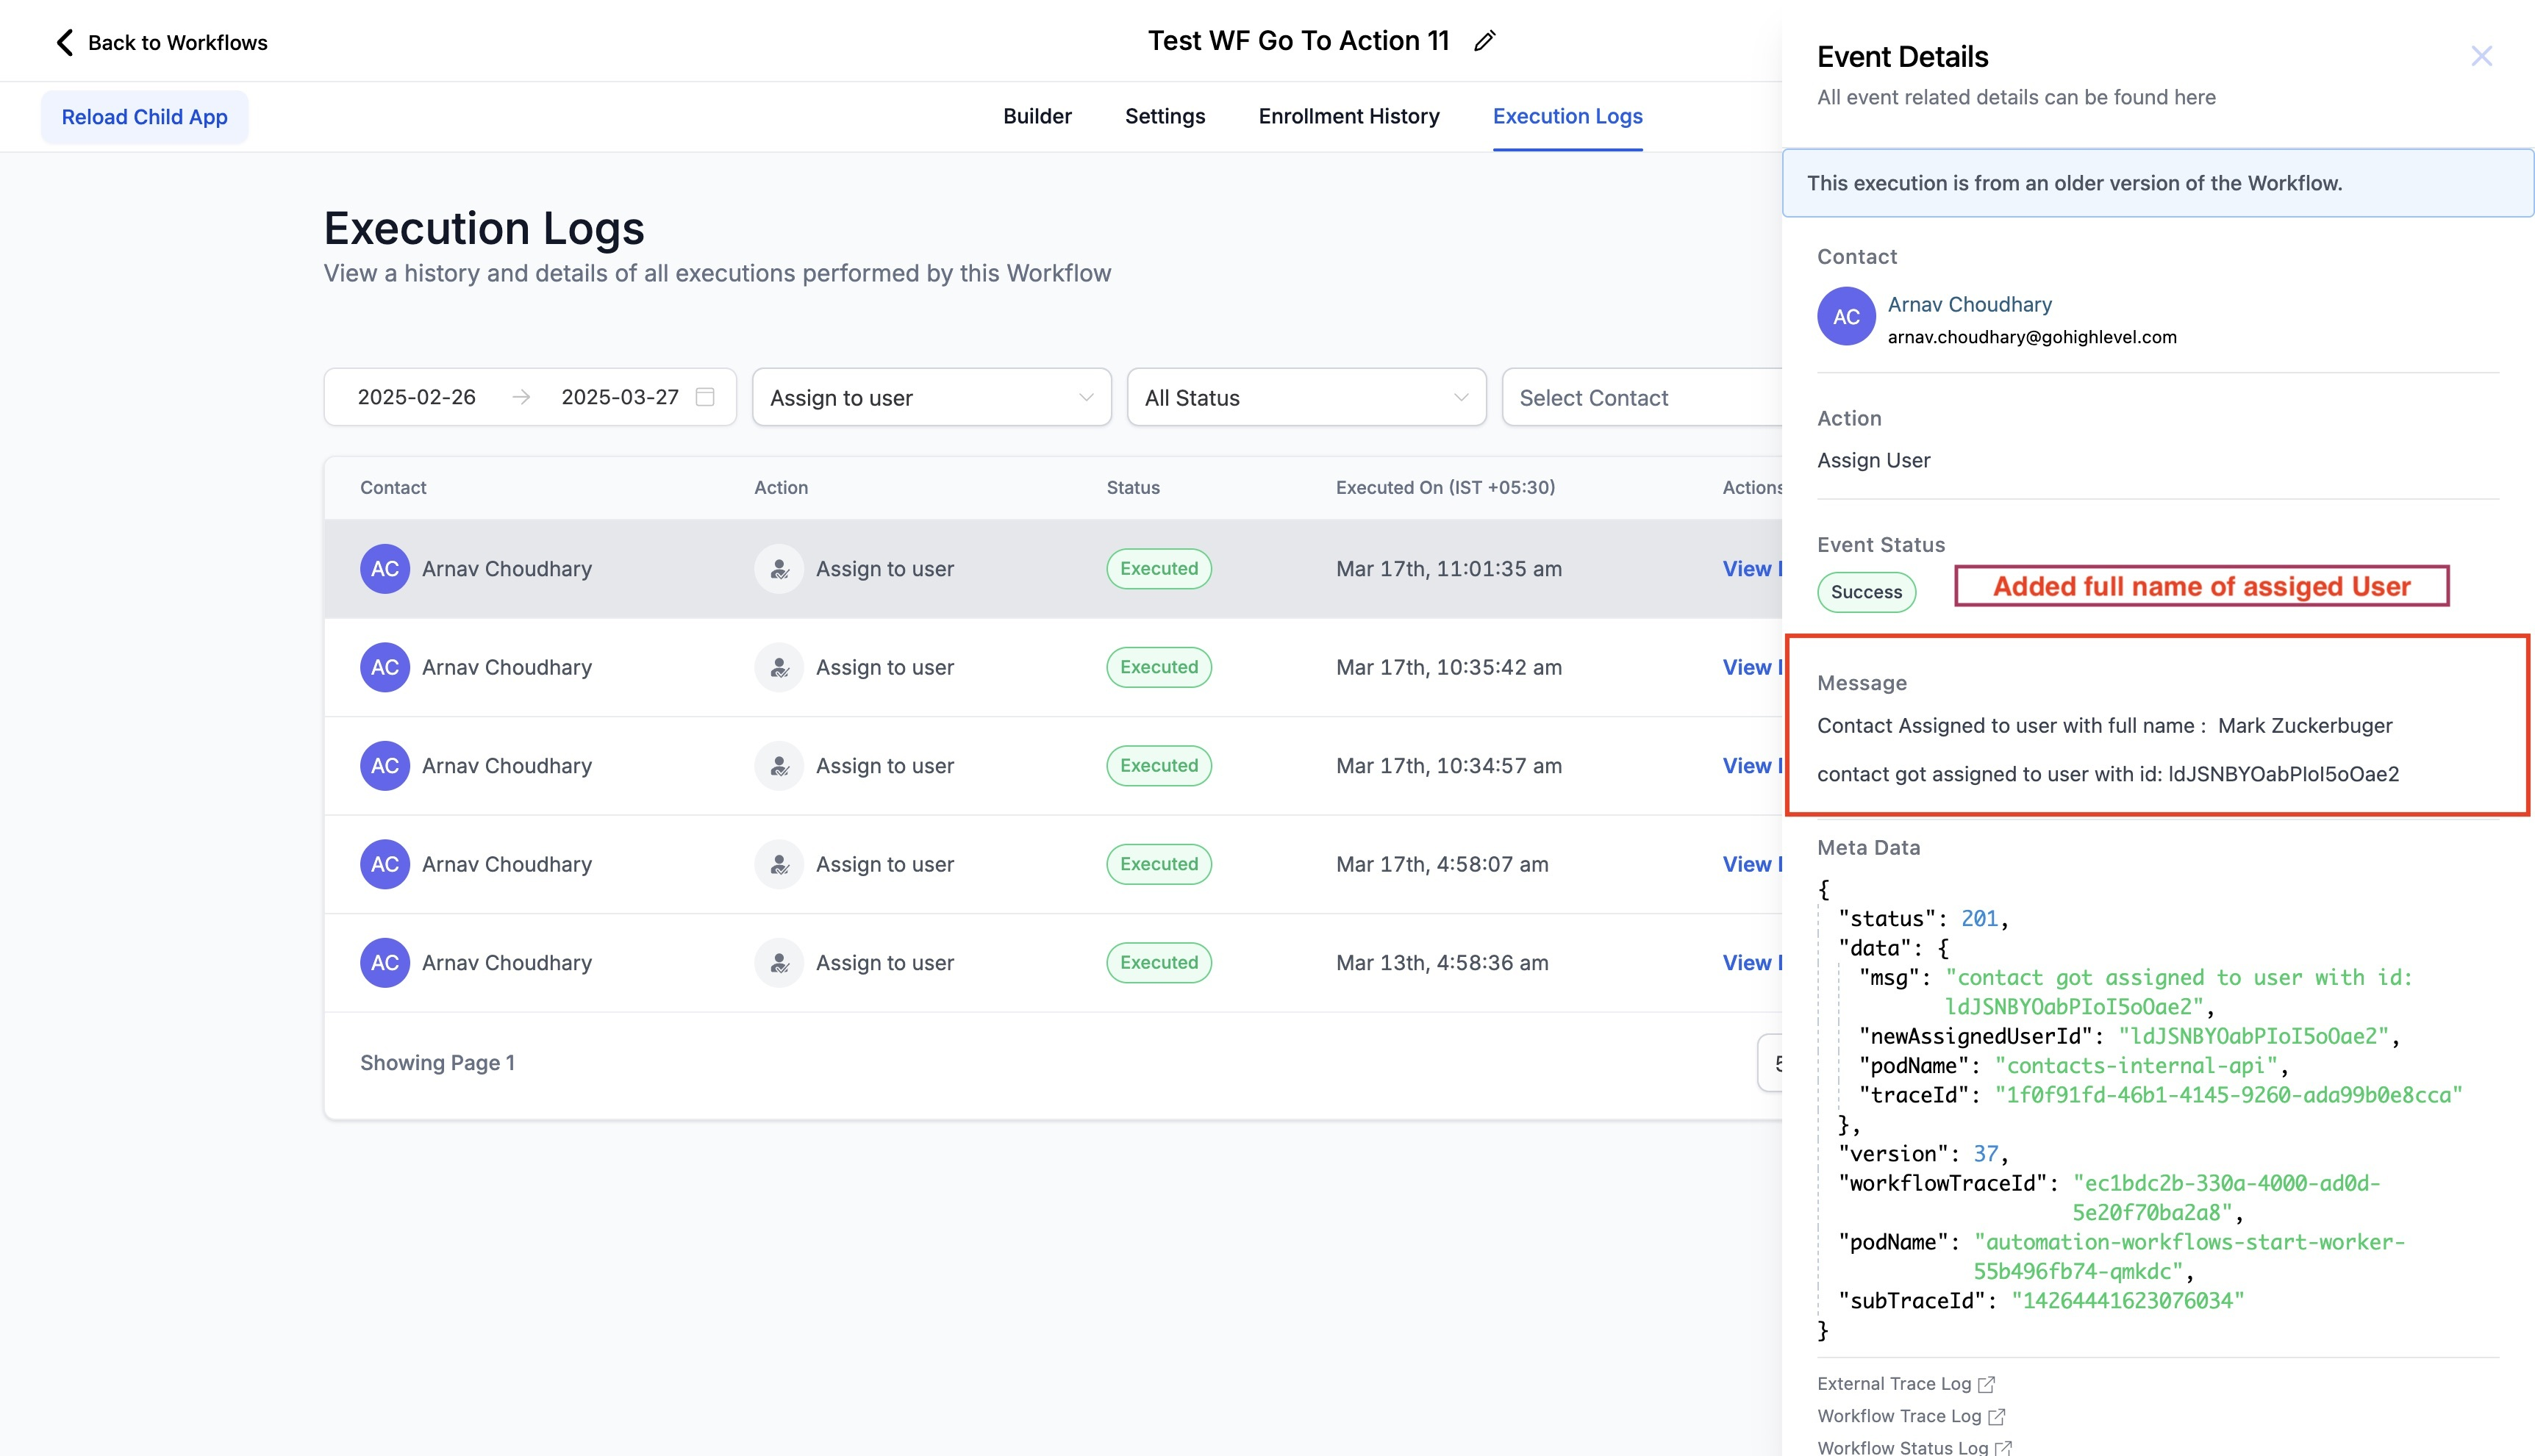Open the Settings tab

tap(1165, 116)
